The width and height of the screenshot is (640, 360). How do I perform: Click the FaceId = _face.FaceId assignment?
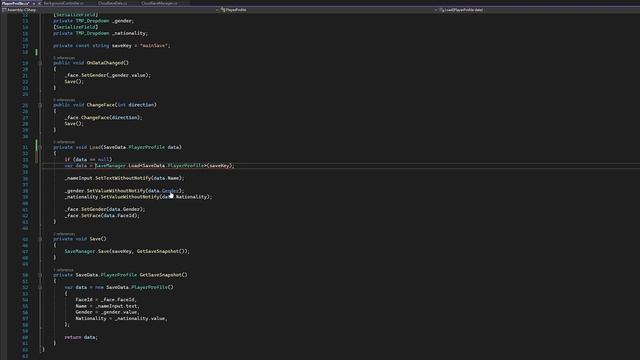coord(106,300)
